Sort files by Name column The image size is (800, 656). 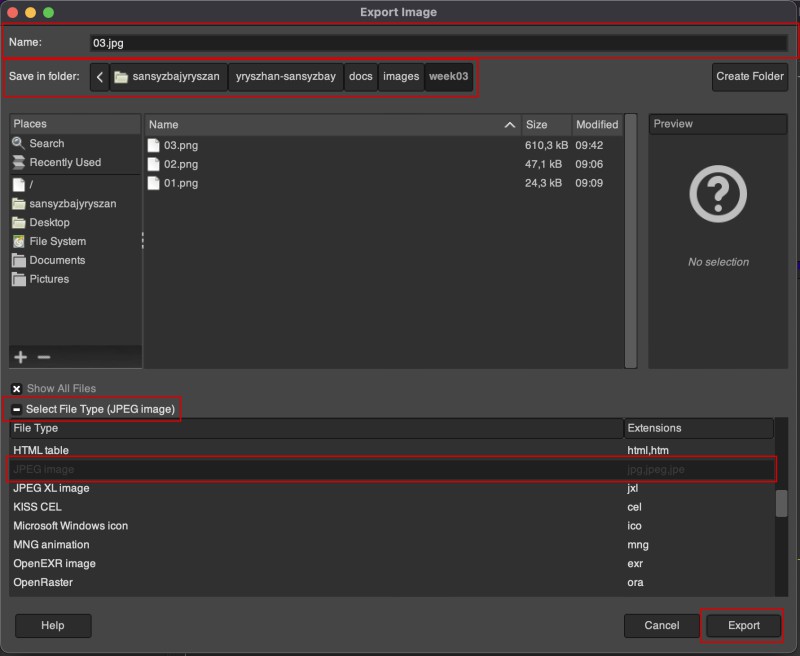pos(333,124)
